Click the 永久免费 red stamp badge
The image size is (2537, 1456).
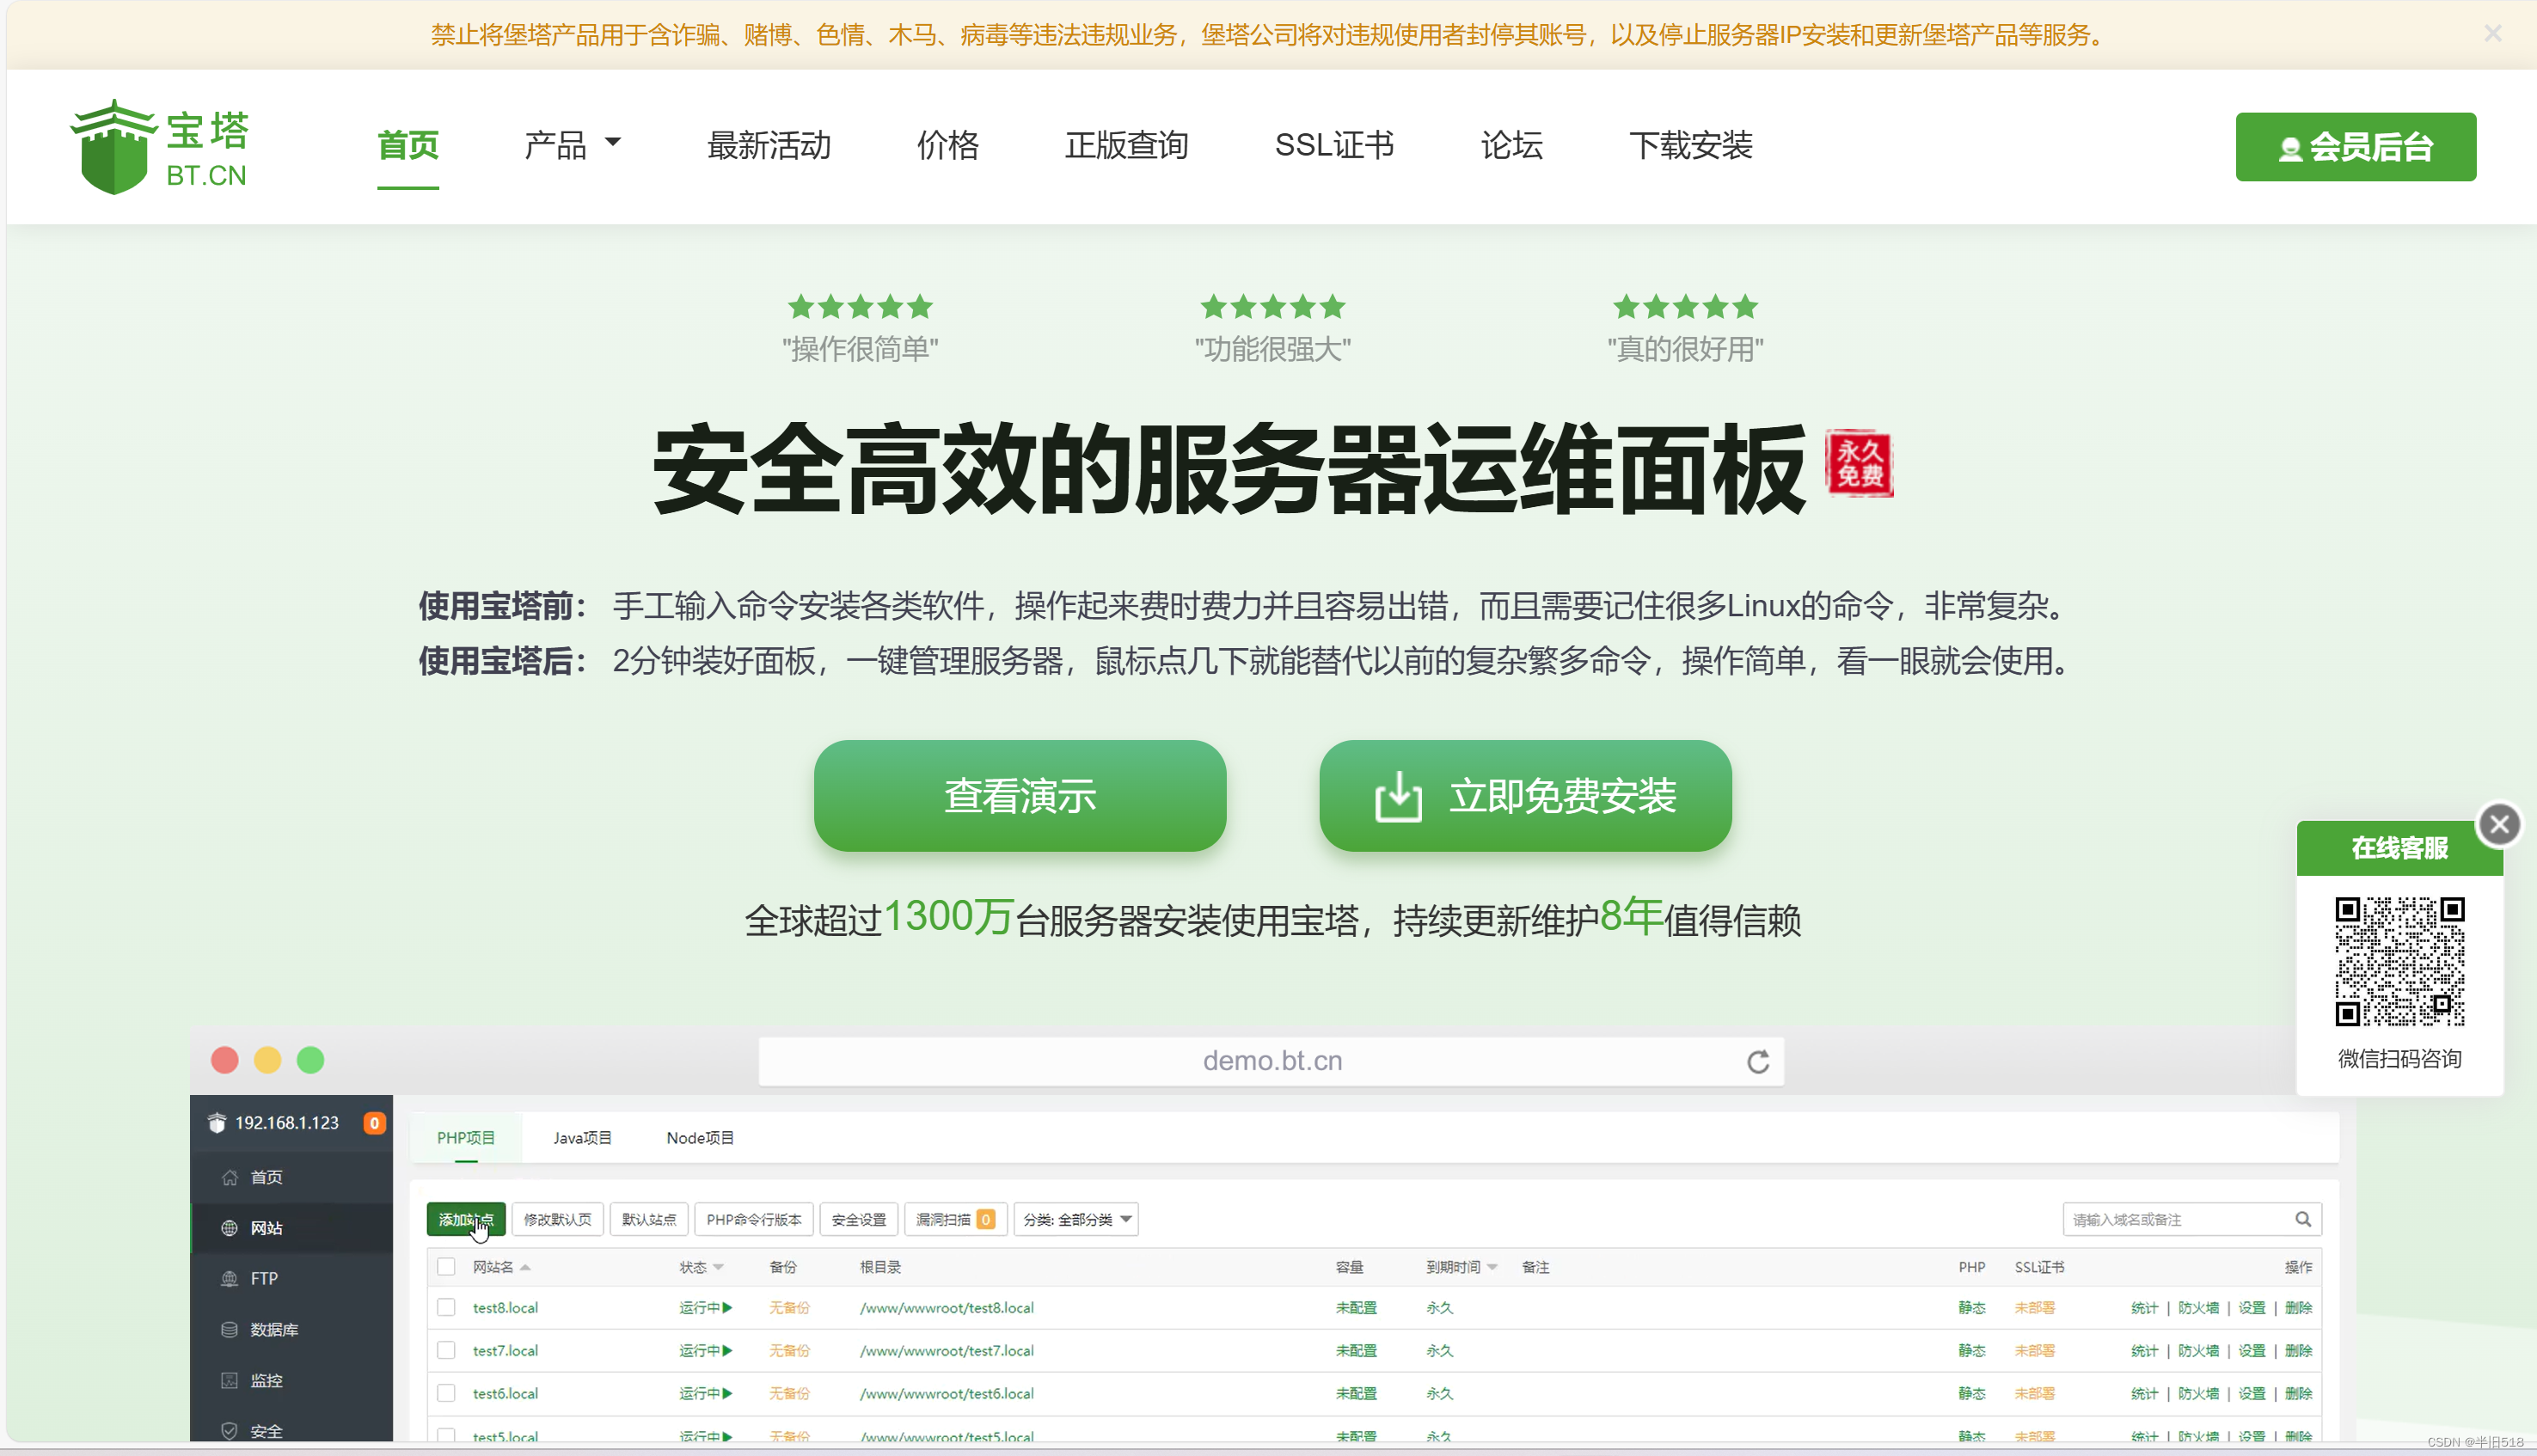[1859, 463]
